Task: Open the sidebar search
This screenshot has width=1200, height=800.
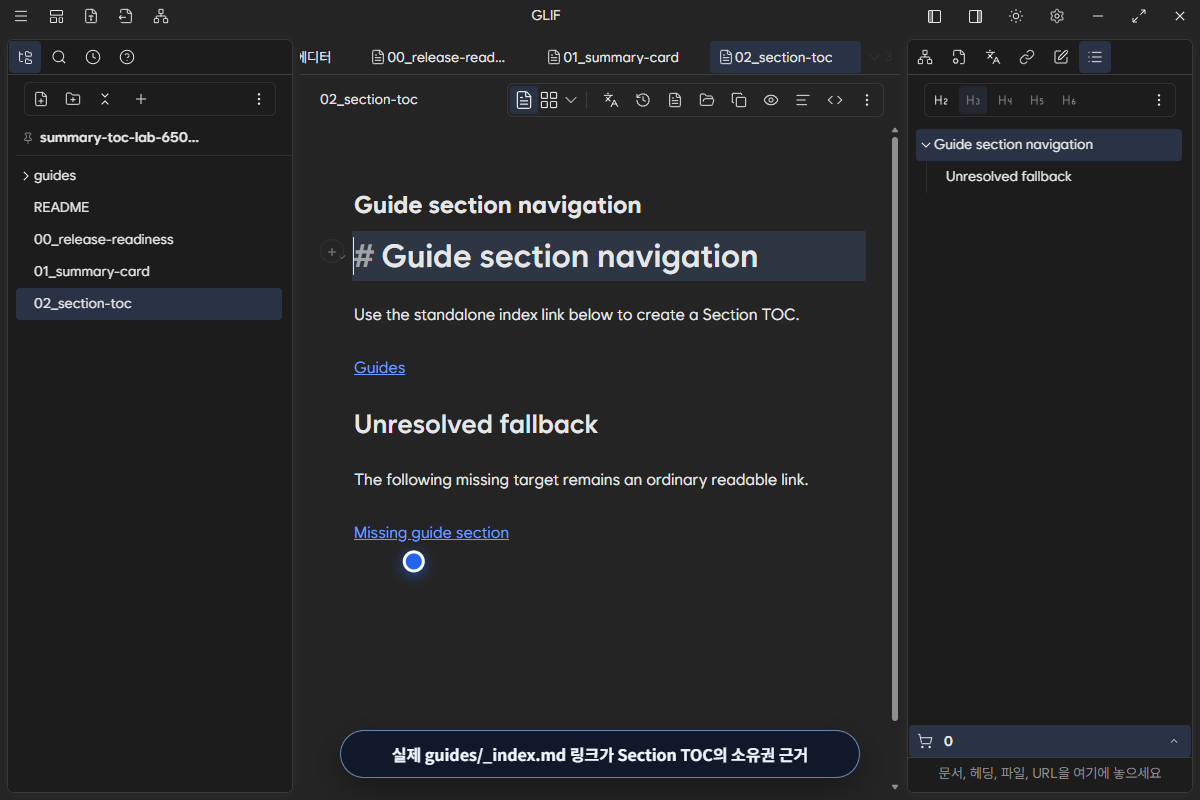Action: pyautogui.click(x=59, y=57)
